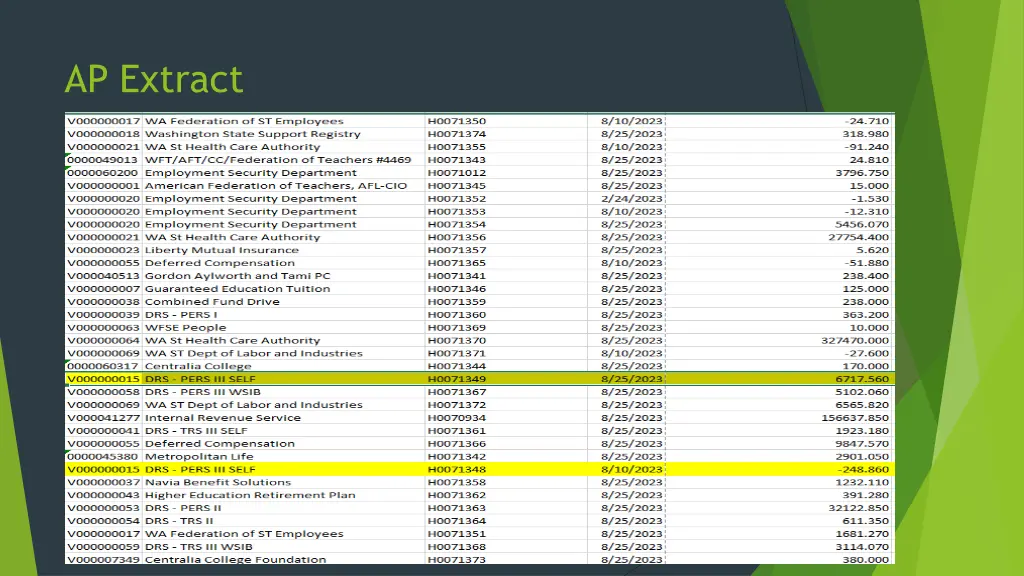Image resolution: width=1024 pixels, height=576 pixels.
Task: Select 'DRS - TRS III SELF' cell
Action: click(x=196, y=431)
